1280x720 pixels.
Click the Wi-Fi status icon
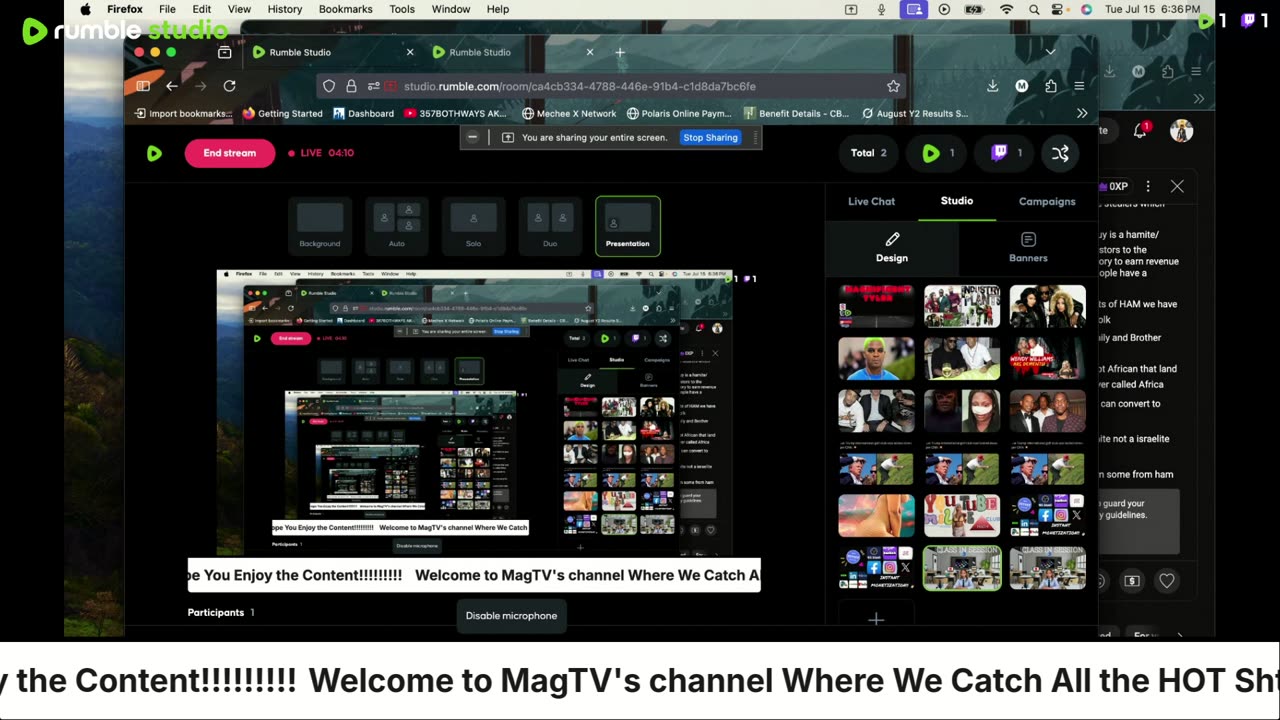[x=1006, y=9]
